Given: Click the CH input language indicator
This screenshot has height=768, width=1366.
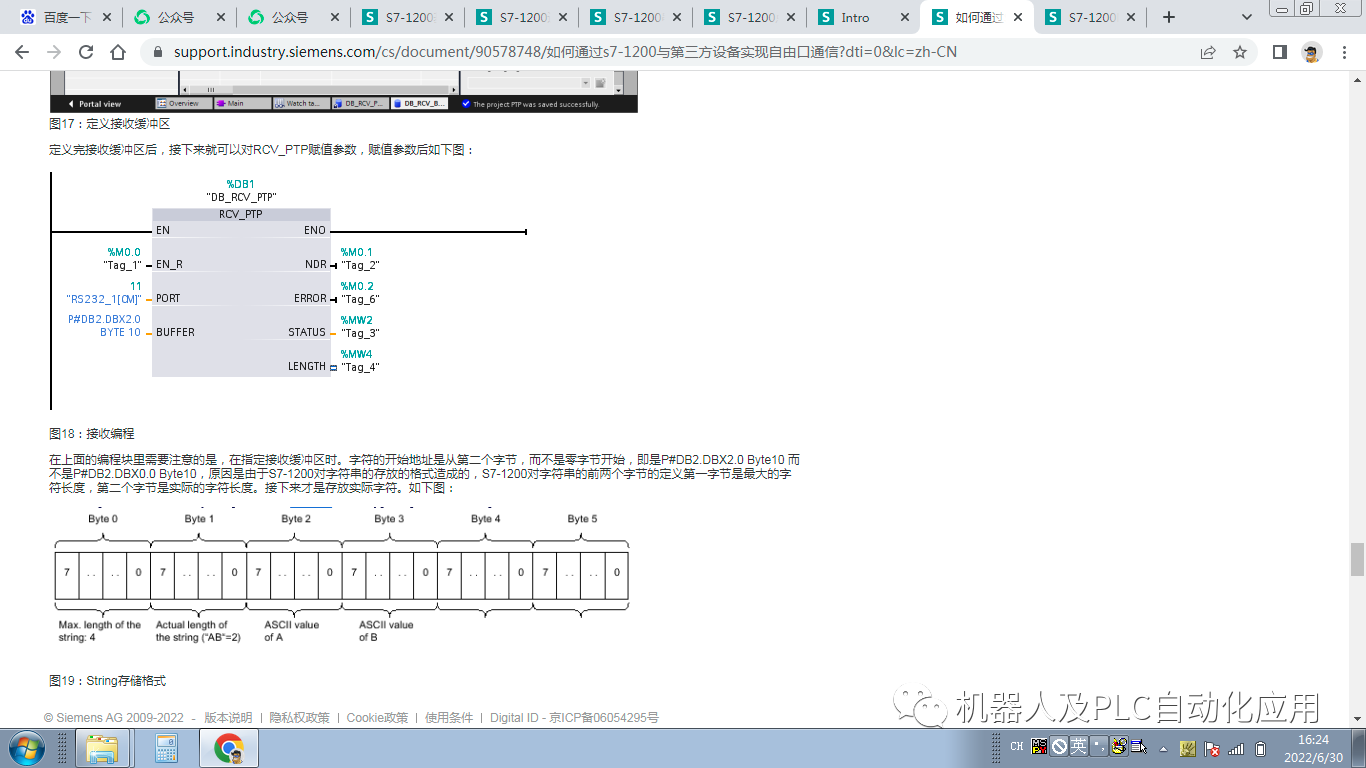Looking at the screenshot, I should pyautogui.click(x=1016, y=747).
